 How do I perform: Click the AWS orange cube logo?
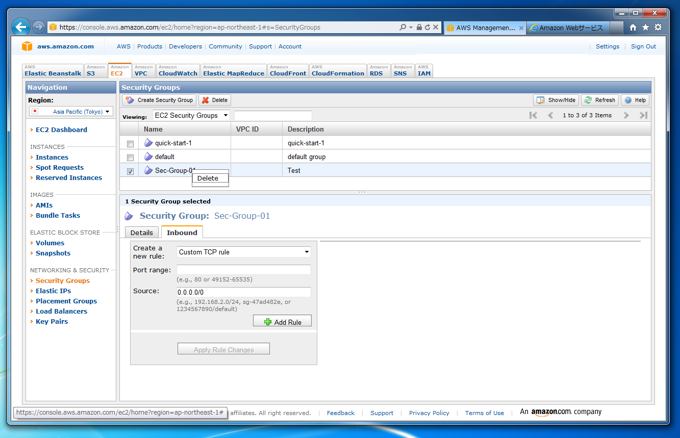click(x=27, y=46)
